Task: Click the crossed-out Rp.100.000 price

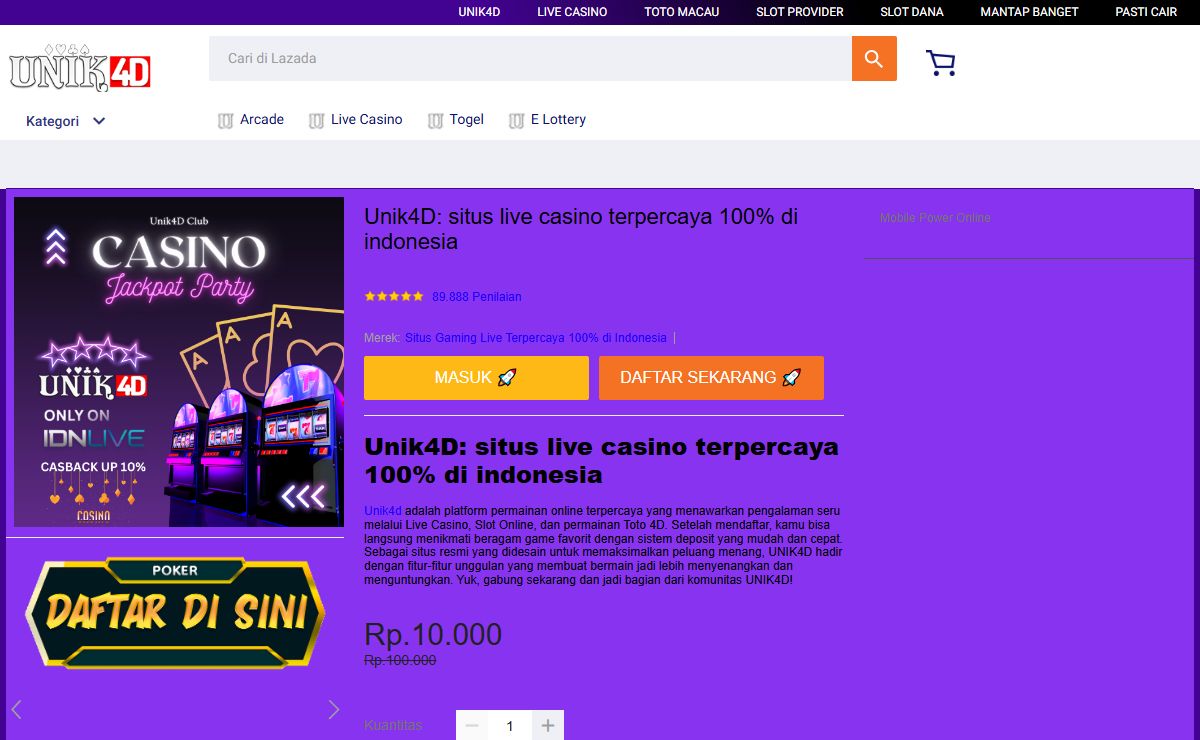Action: [x=400, y=661]
